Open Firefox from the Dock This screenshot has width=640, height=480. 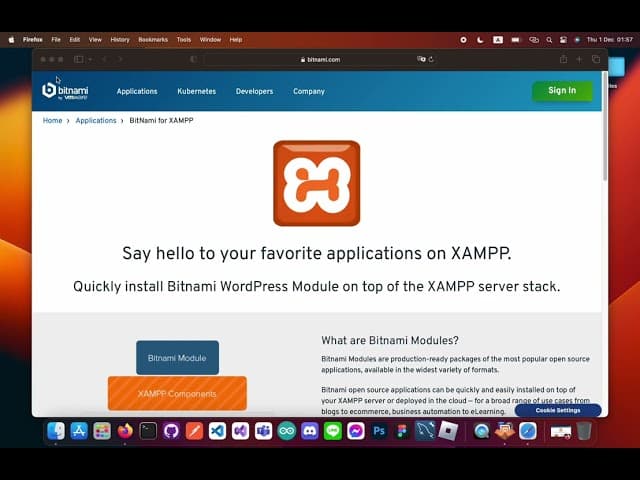[x=125, y=431]
